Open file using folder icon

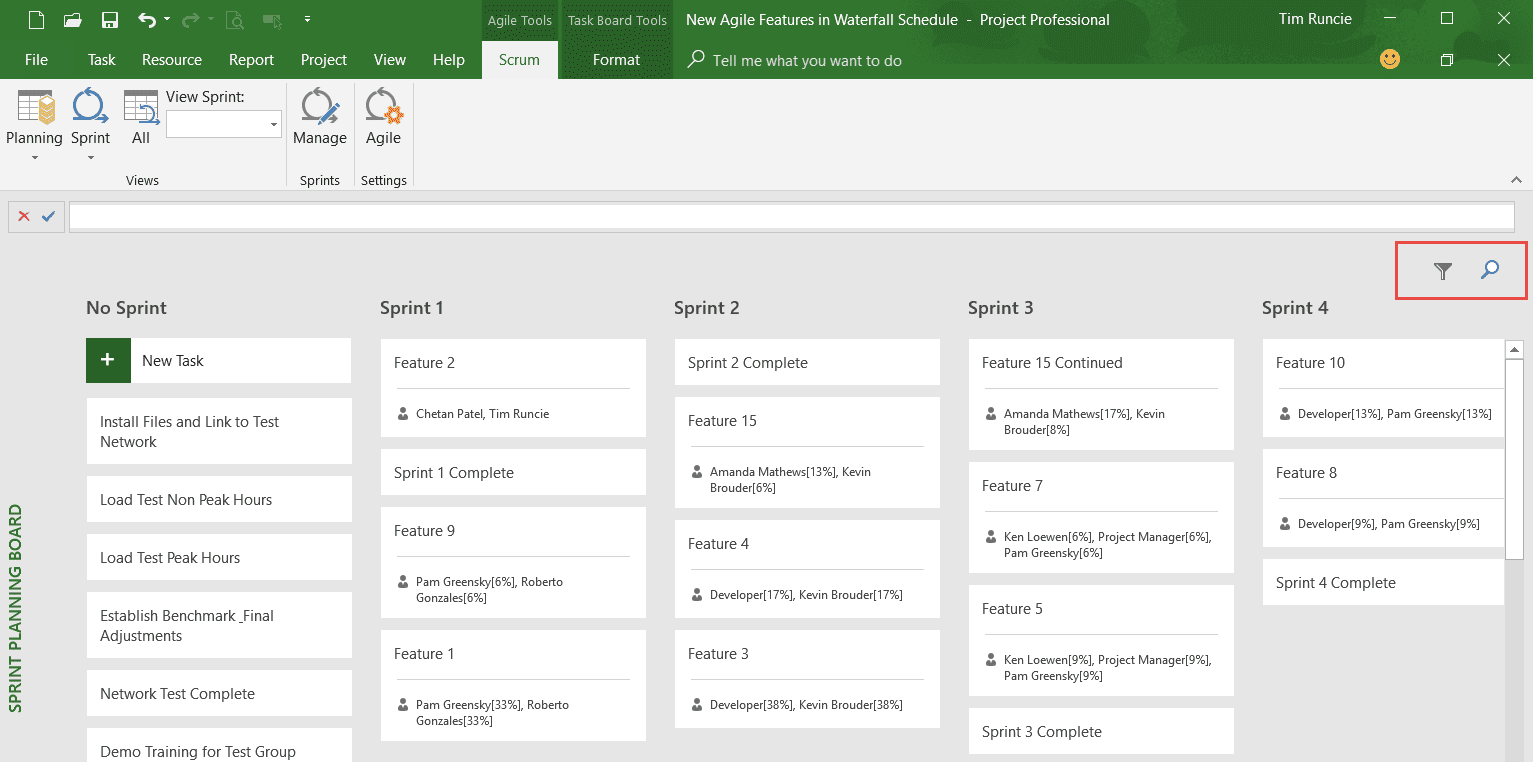(x=73, y=19)
